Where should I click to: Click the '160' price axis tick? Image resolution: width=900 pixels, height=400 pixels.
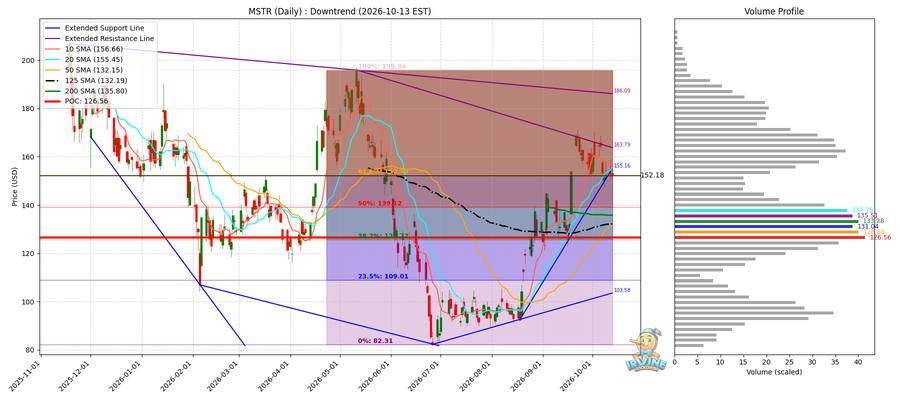coord(30,157)
